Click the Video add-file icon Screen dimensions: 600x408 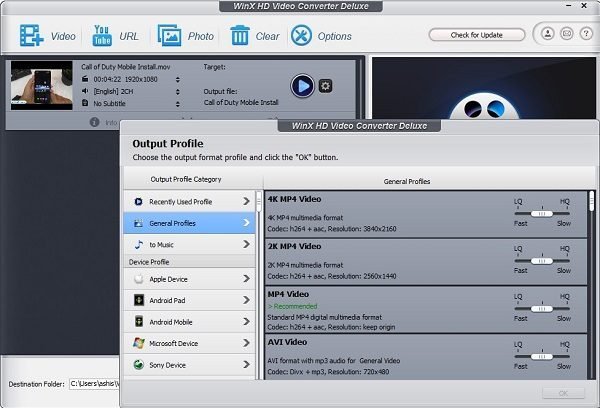(x=31, y=36)
